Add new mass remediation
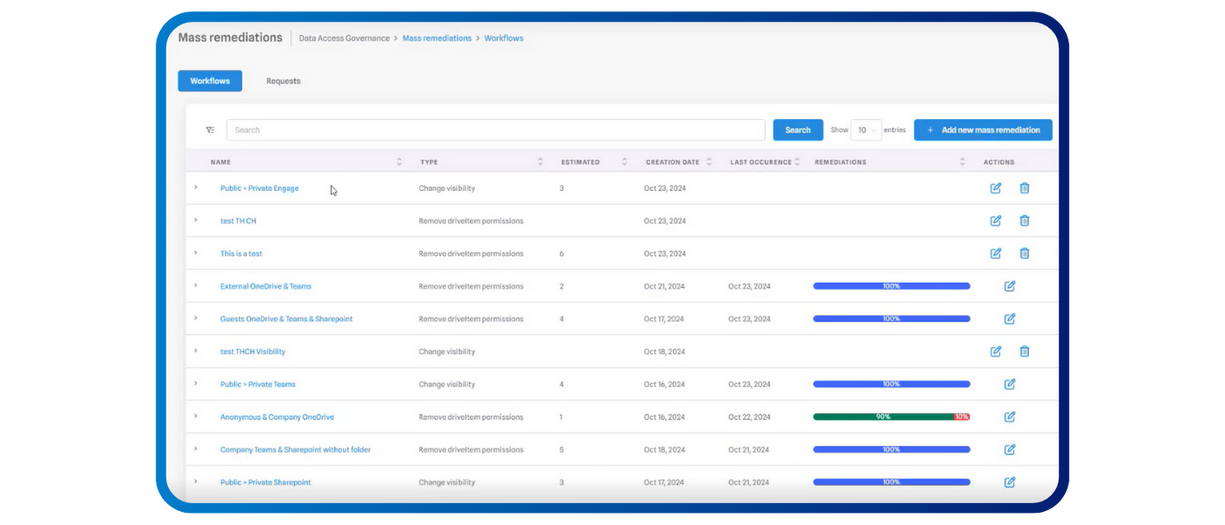1225x525 pixels. [982, 130]
